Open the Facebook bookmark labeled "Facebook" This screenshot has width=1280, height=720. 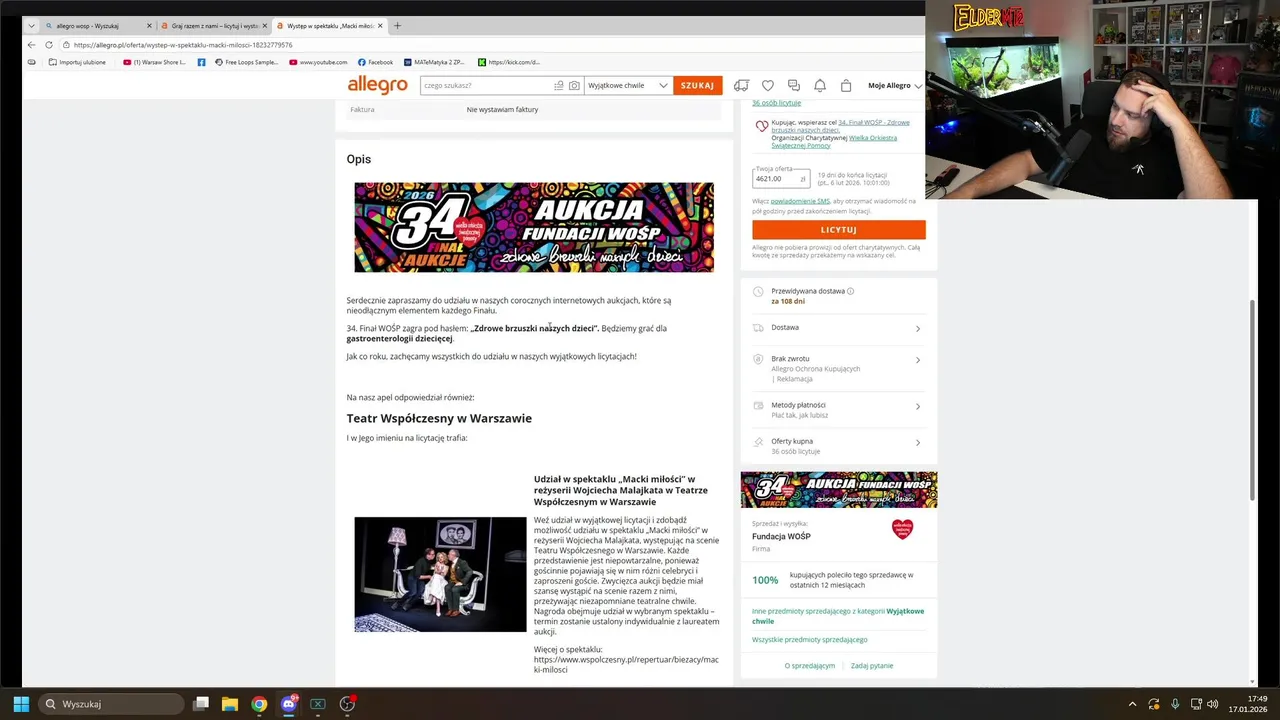point(376,62)
